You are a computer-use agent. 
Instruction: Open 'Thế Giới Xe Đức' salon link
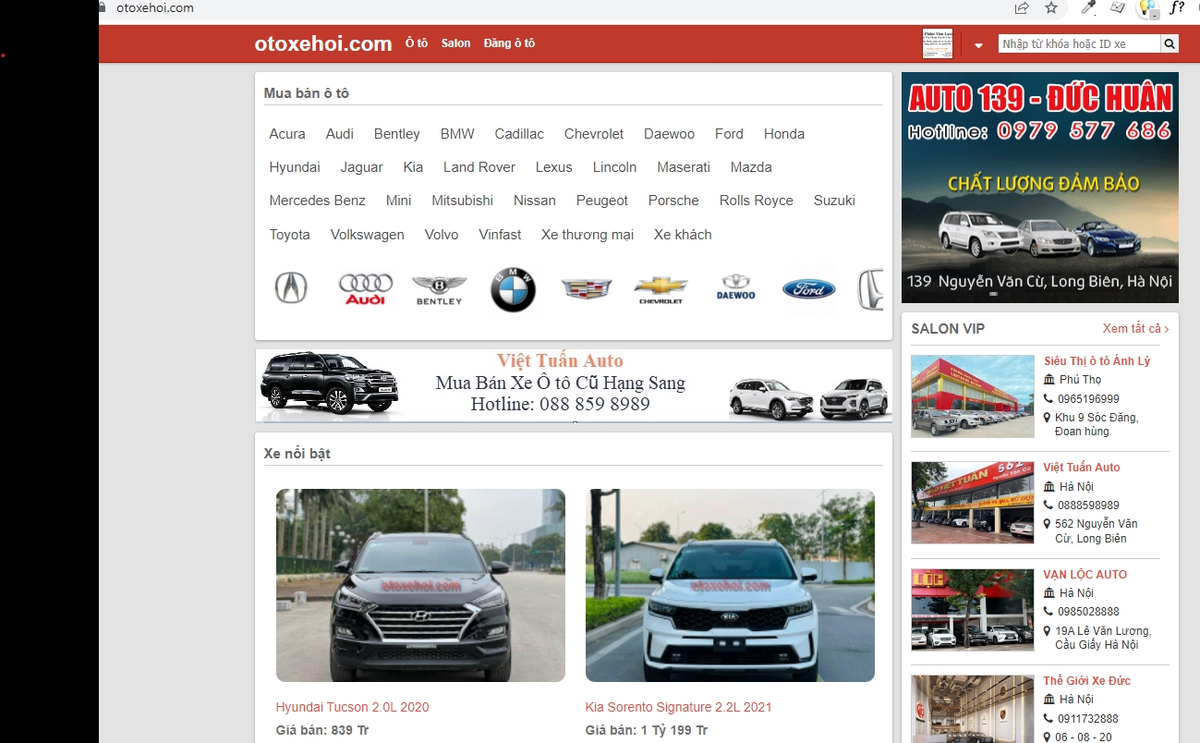[1087, 680]
